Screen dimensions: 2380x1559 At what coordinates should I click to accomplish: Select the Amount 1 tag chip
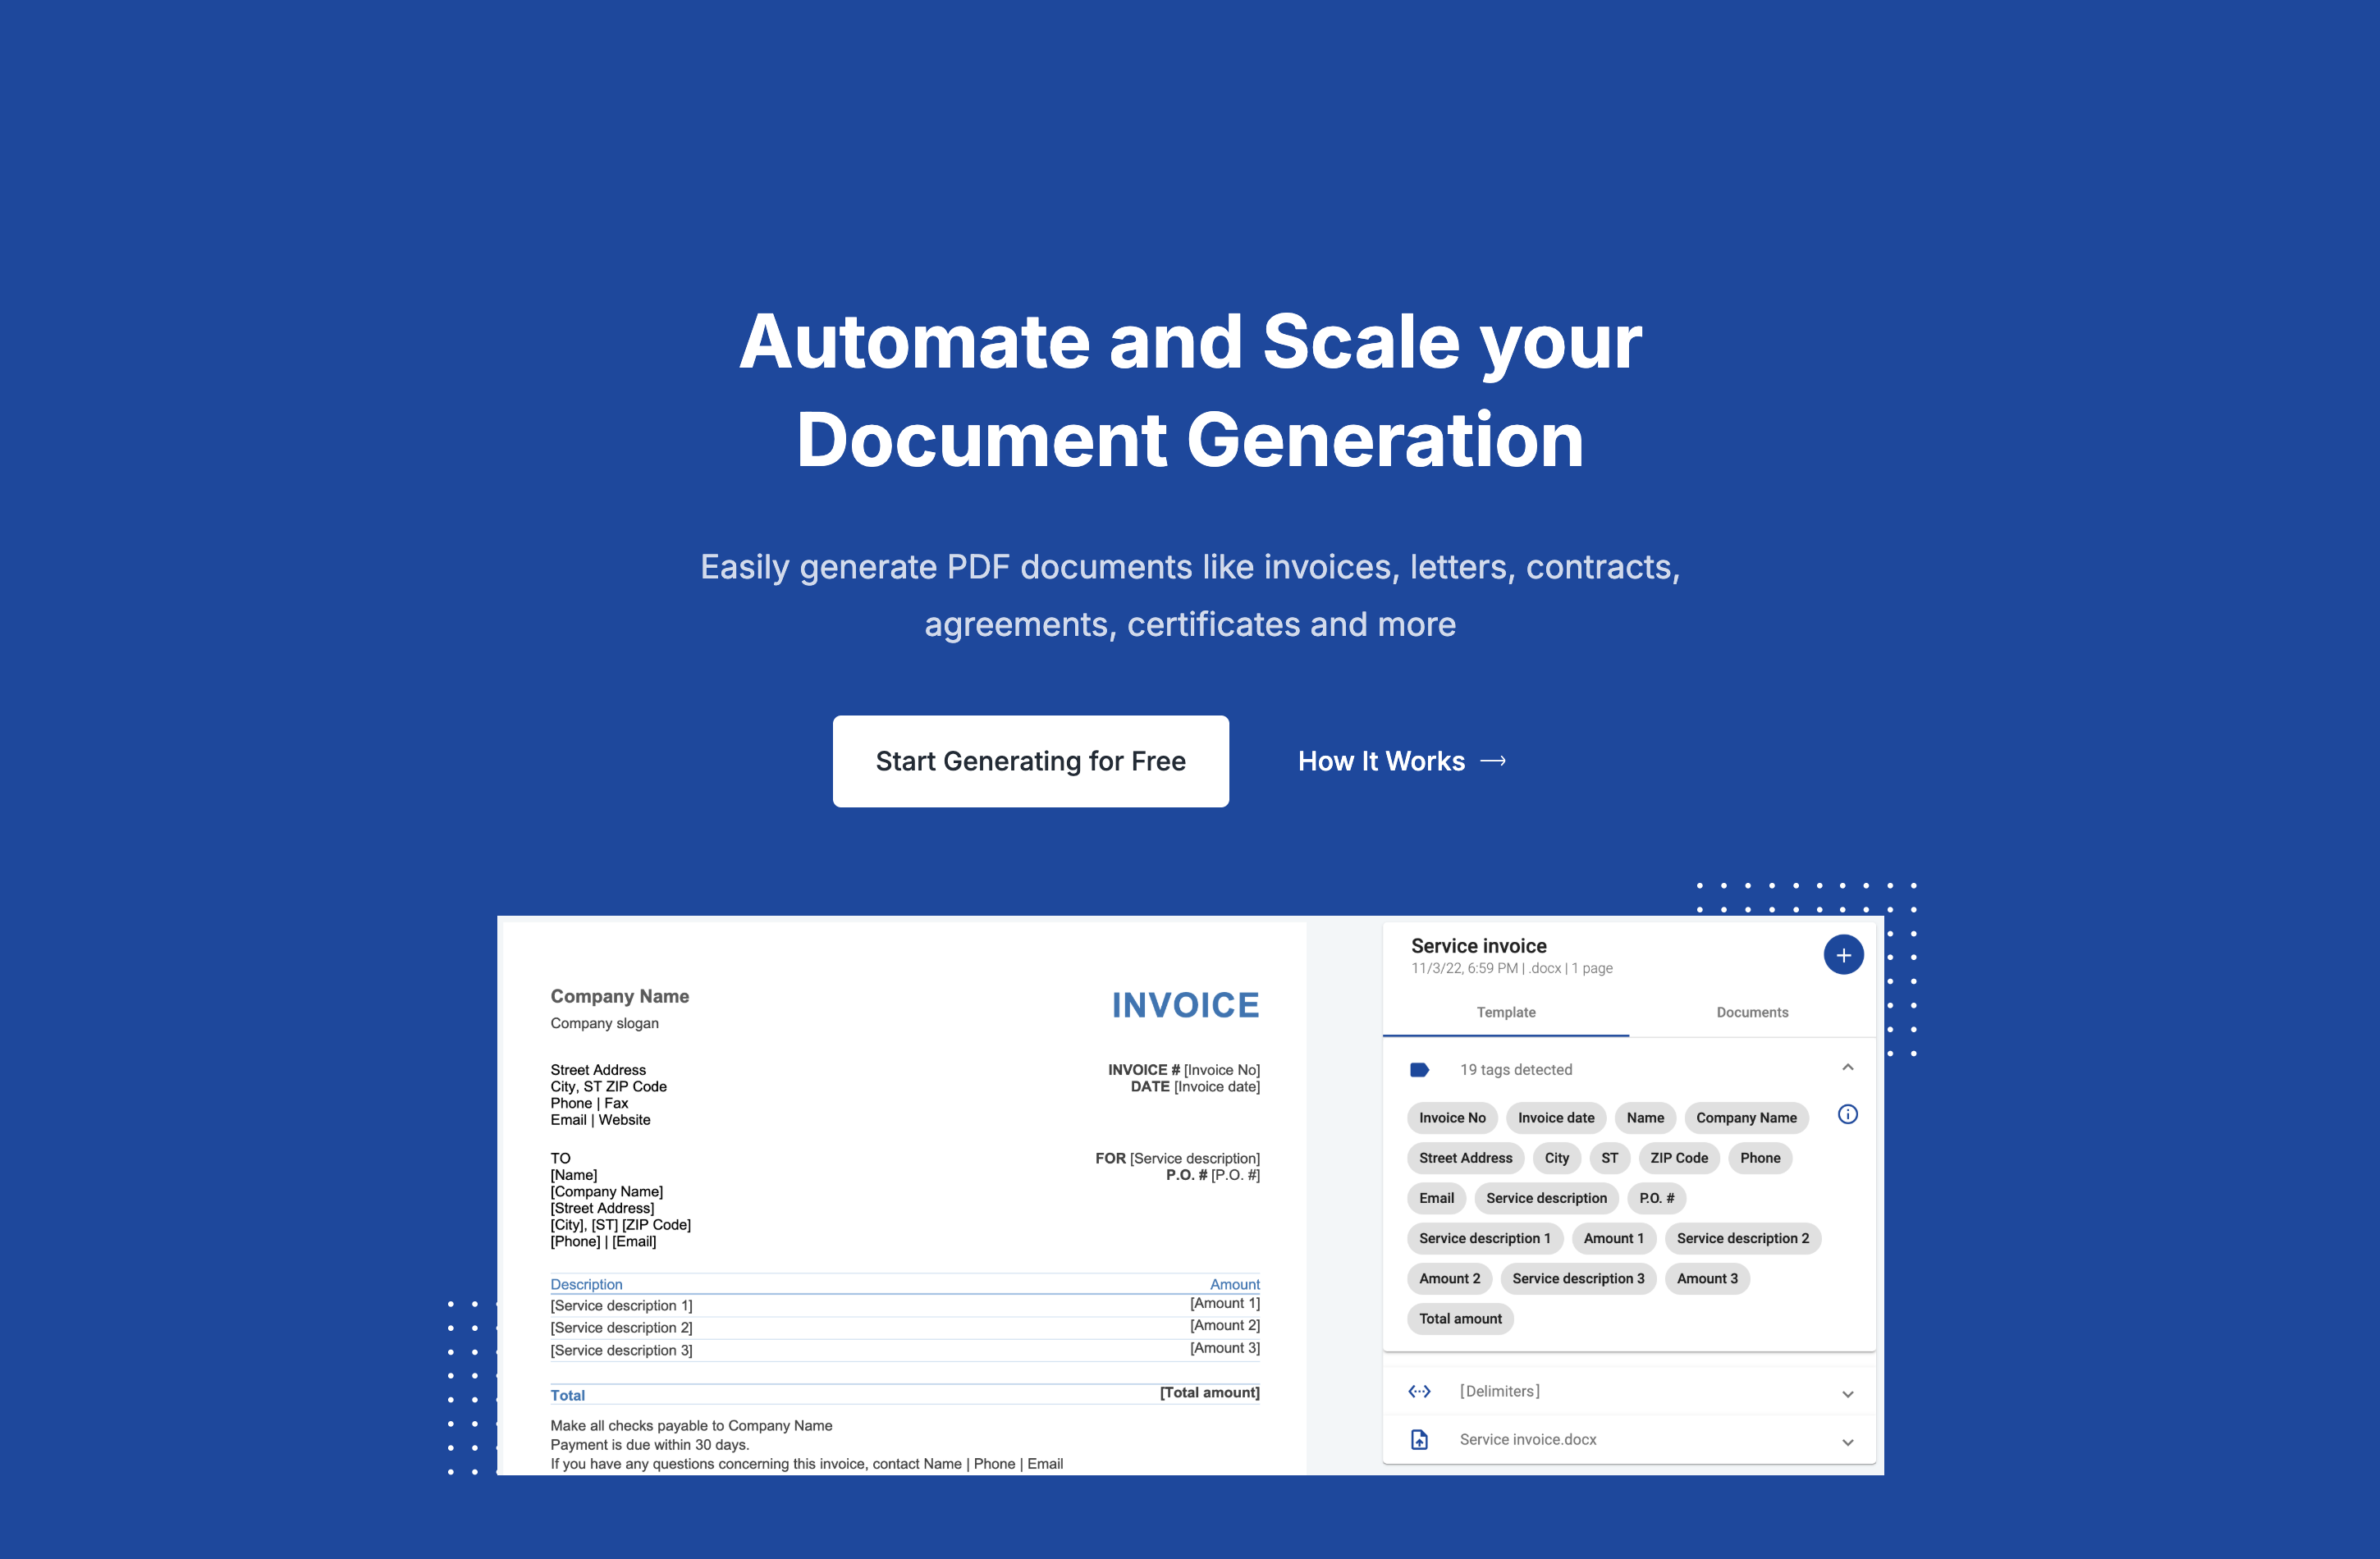[1613, 1238]
